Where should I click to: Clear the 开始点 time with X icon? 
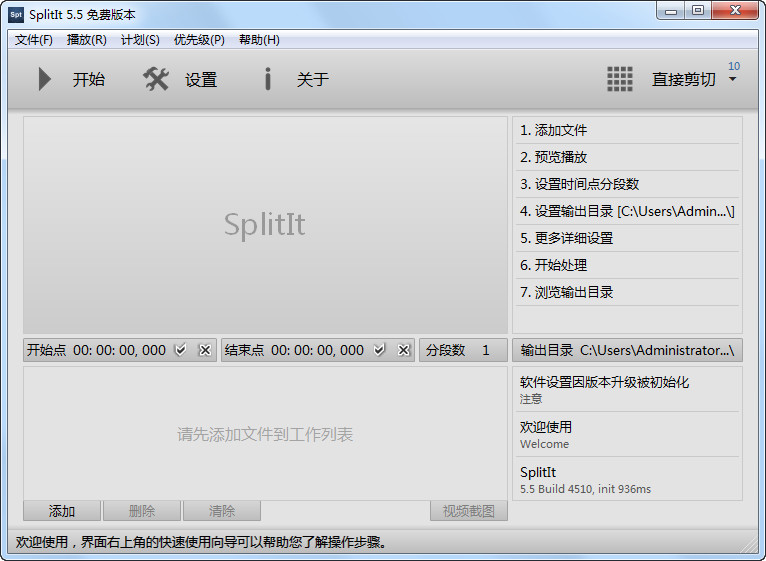[205, 350]
